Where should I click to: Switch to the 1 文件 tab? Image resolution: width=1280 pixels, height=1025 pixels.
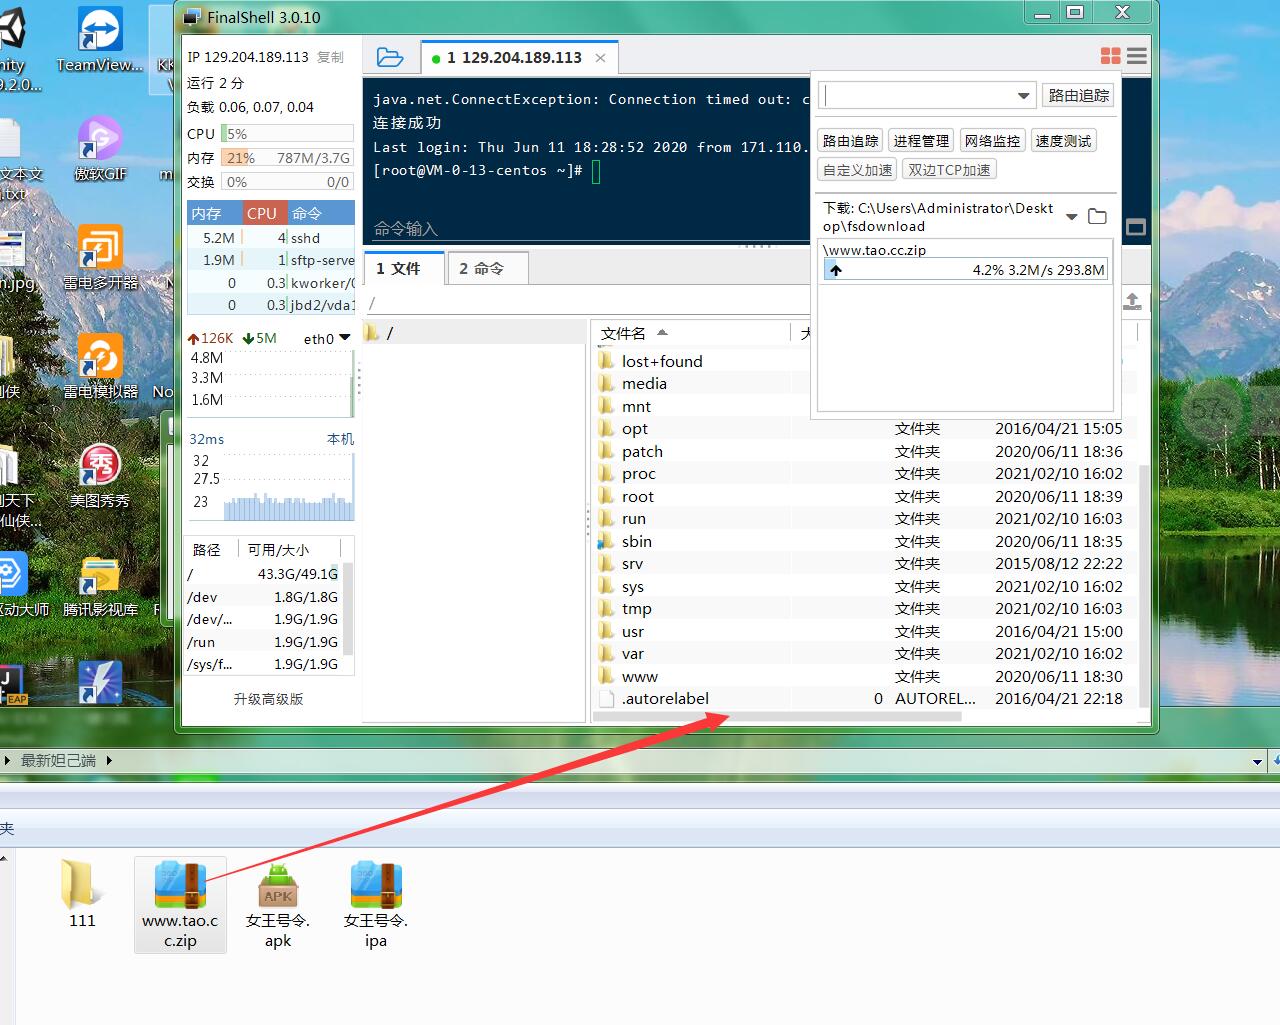pyautogui.click(x=398, y=269)
